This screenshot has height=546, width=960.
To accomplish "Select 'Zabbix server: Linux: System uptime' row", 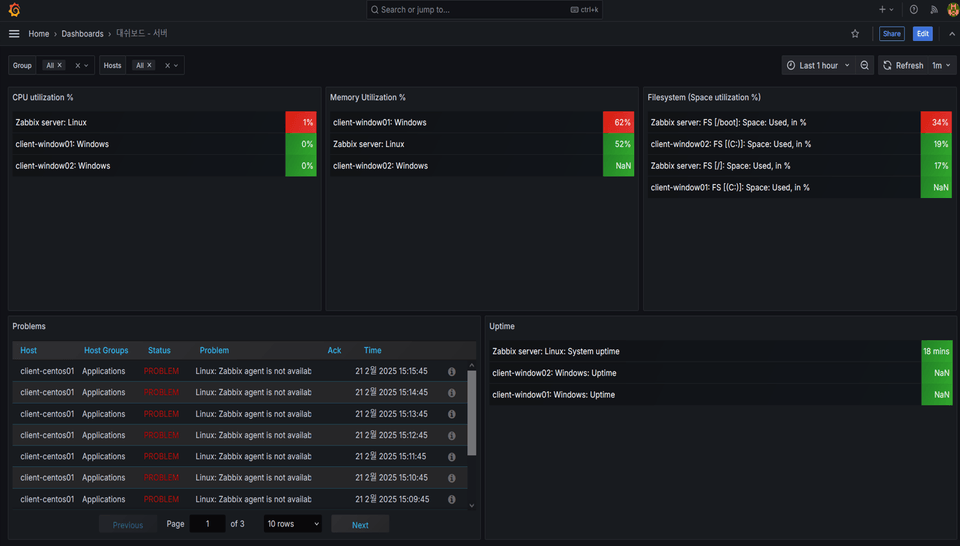I will [x=721, y=351].
